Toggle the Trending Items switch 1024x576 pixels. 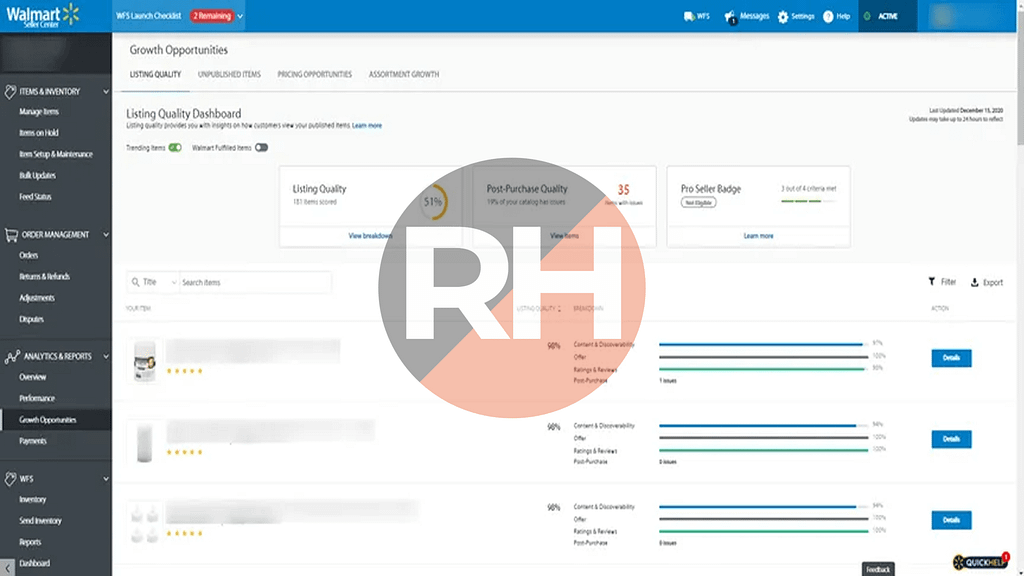tap(175, 148)
